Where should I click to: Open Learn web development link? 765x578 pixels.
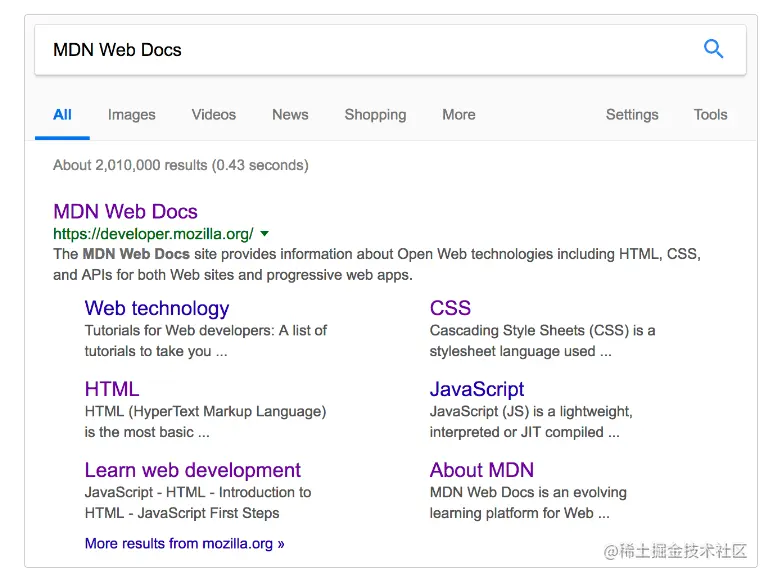[x=193, y=471]
